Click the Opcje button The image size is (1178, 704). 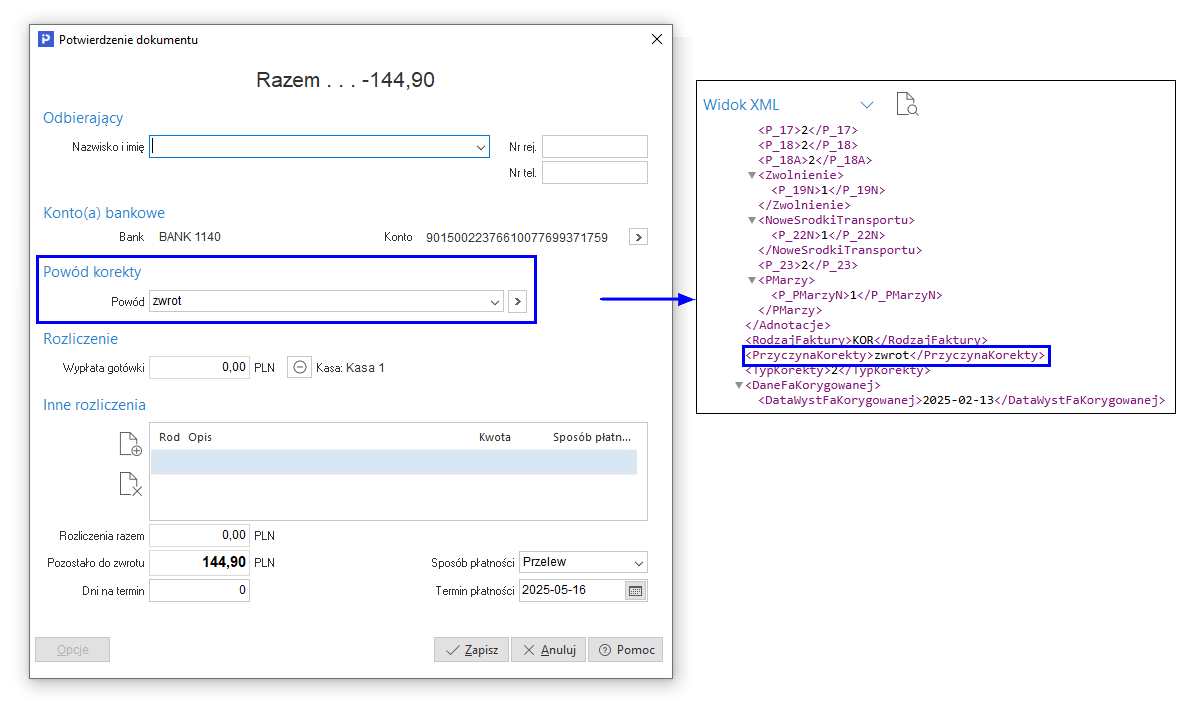[x=73, y=650]
